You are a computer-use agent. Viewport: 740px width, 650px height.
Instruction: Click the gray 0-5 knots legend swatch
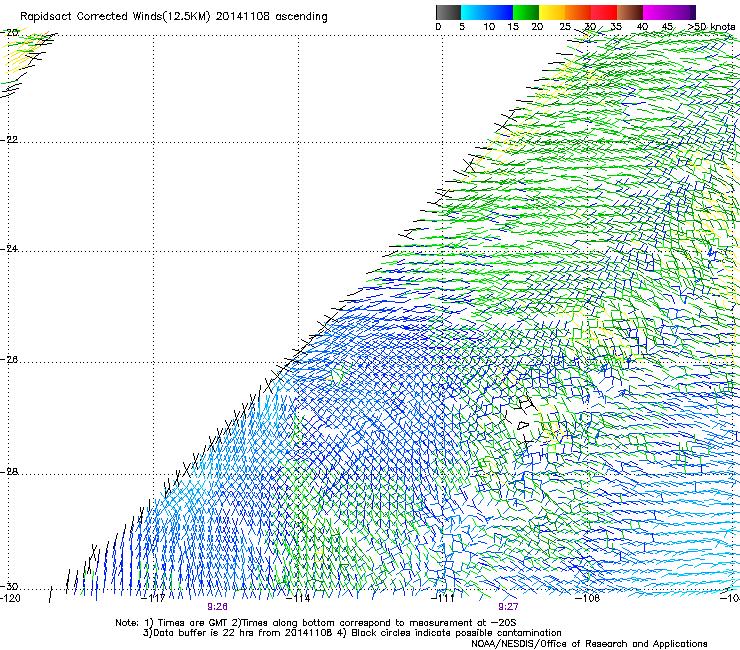point(448,12)
